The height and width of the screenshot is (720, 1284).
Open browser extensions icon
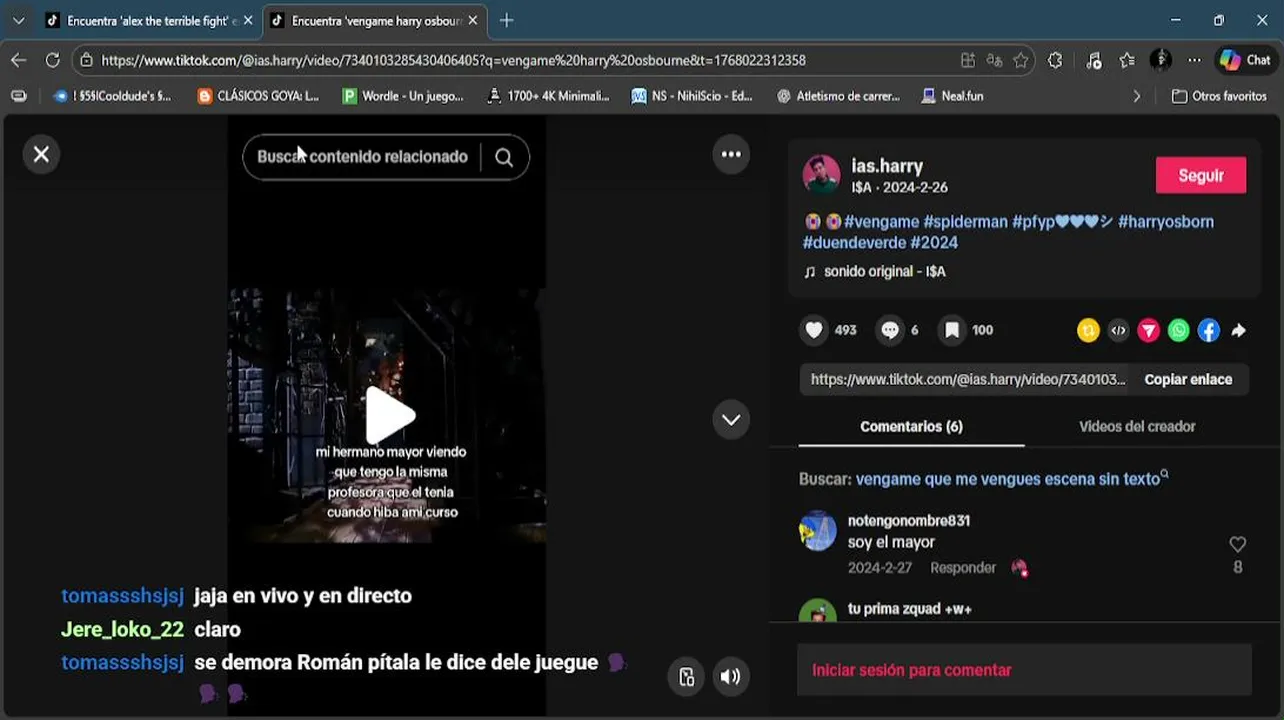pyautogui.click(x=1055, y=60)
